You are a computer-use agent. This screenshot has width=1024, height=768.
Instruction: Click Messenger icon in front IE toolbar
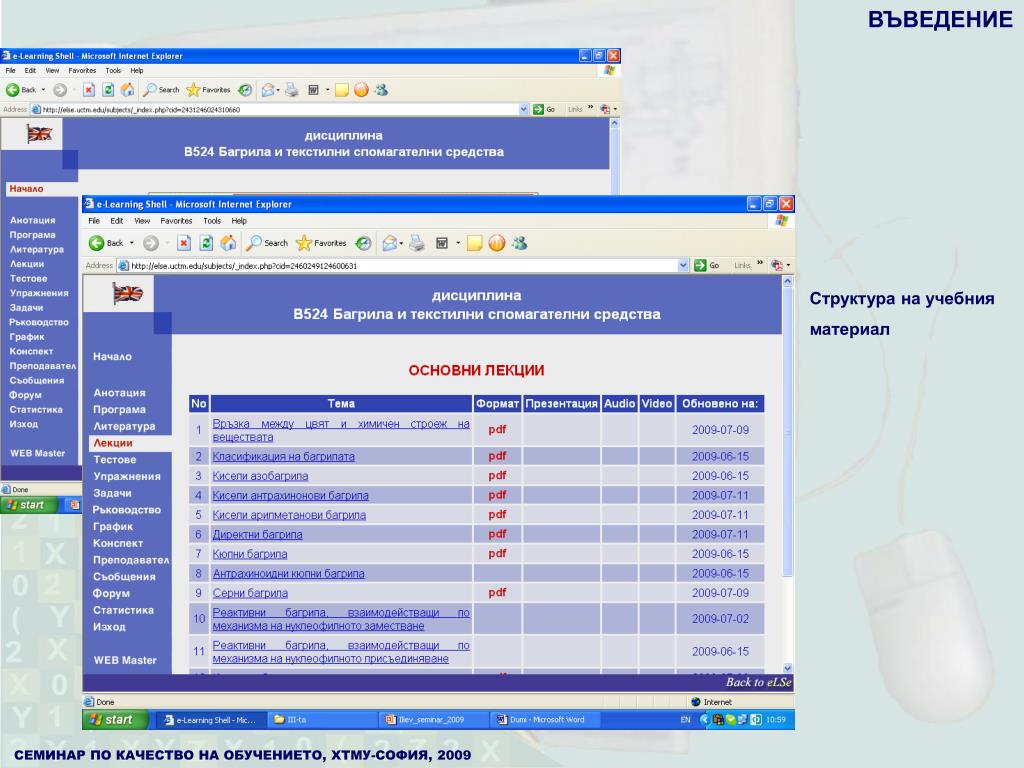tap(520, 243)
